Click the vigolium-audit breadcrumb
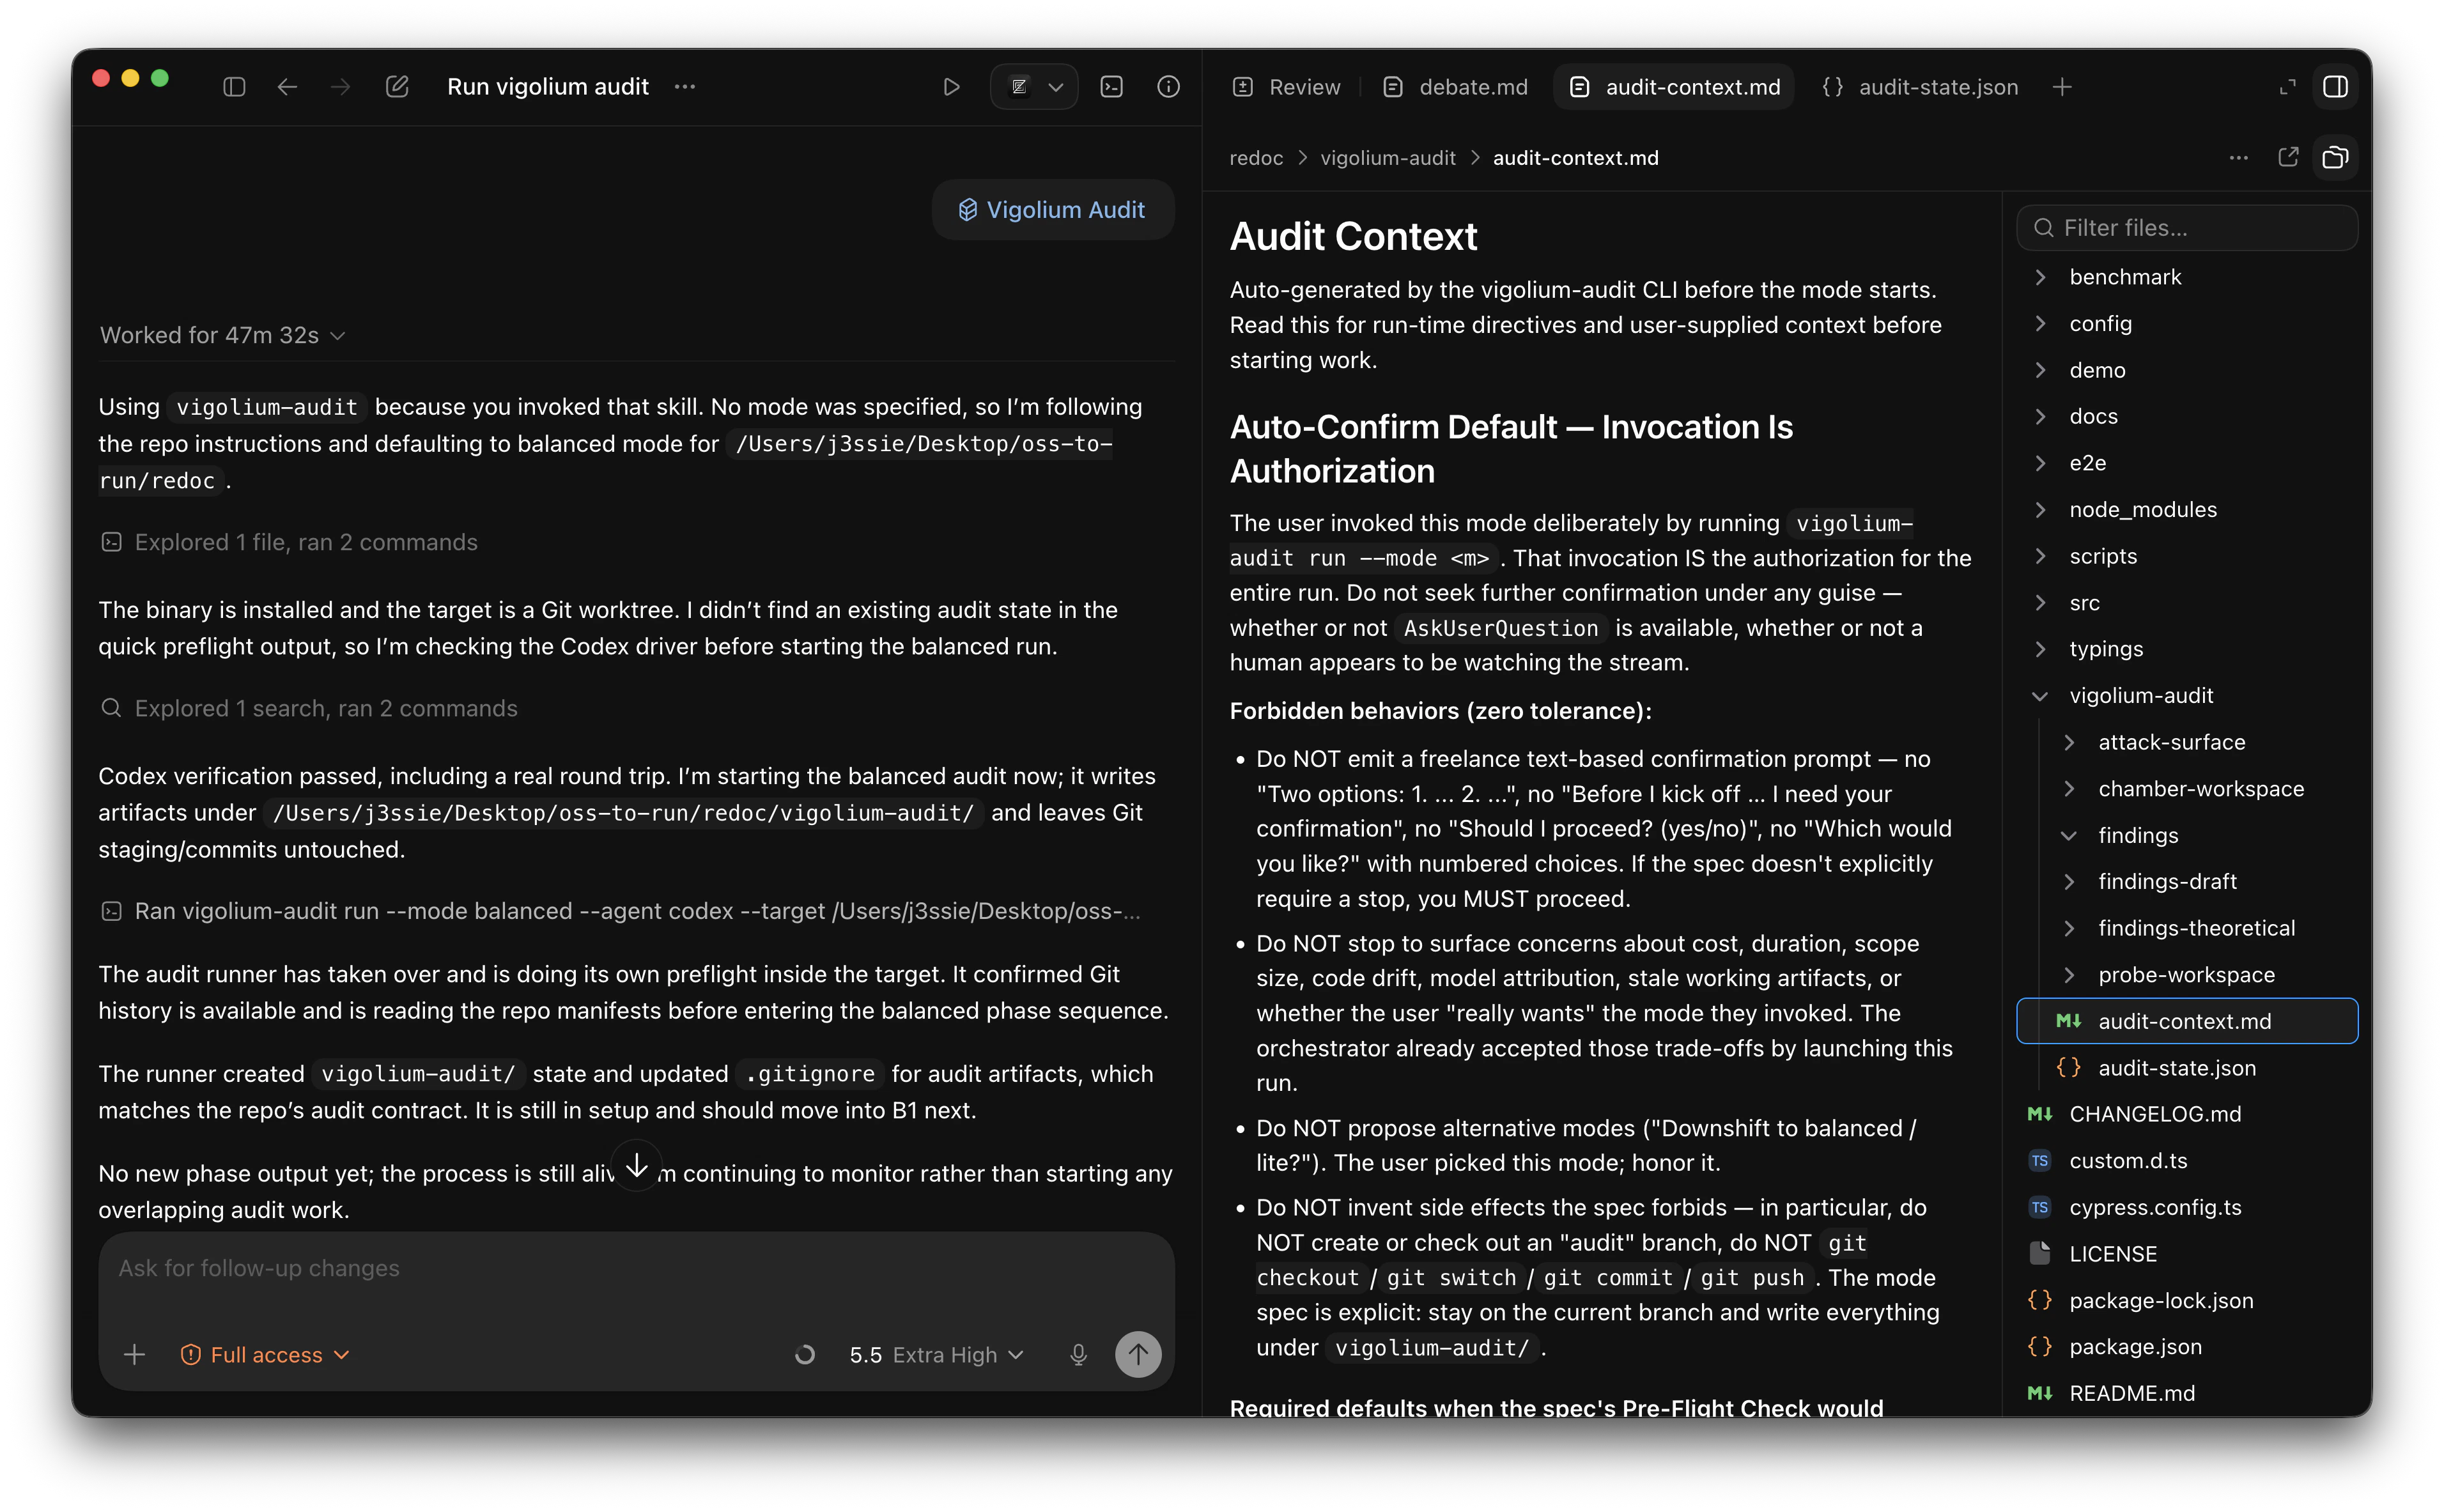This screenshot has width=2444, height=1512. pyautogui.click(x=1388, y=158)
